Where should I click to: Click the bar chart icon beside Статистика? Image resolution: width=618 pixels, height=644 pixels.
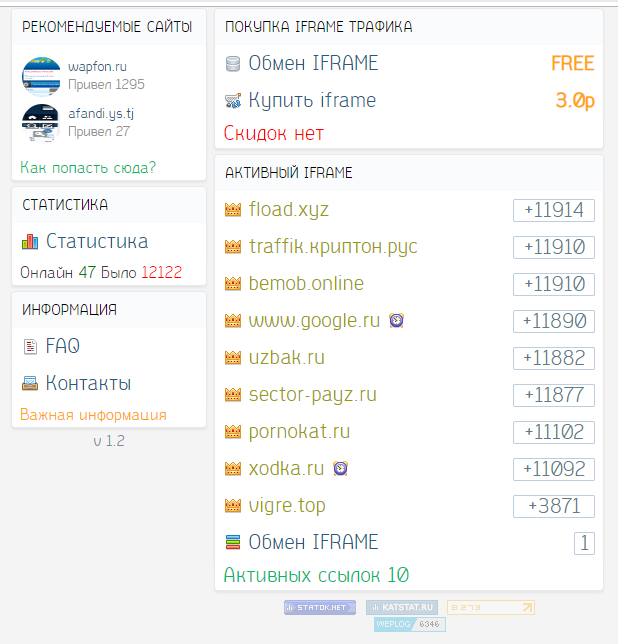tap(29, 242)
